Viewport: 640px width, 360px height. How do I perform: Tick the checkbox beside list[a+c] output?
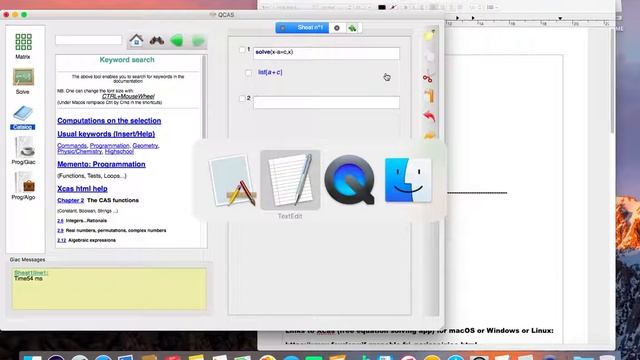pos(248,73)
